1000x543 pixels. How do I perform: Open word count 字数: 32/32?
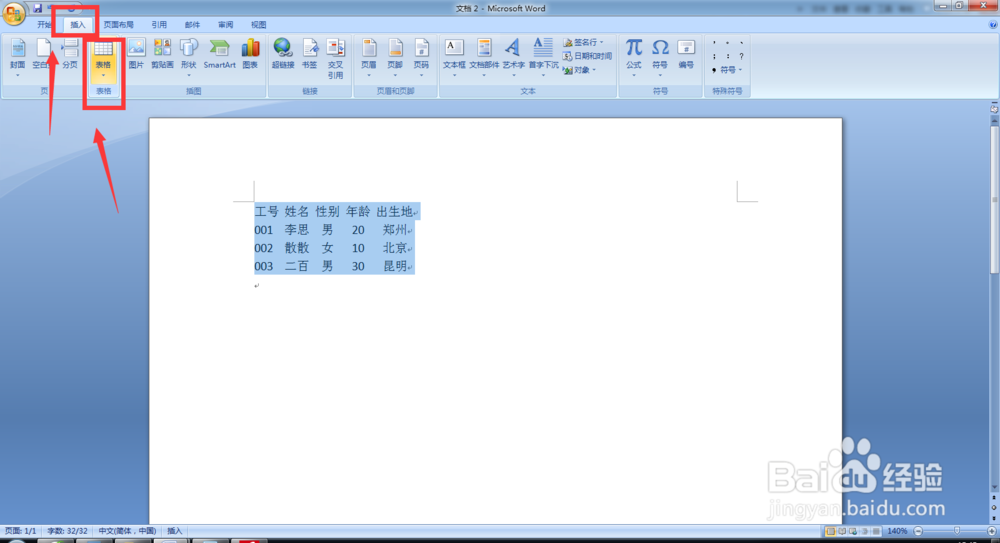click(67, 531)
